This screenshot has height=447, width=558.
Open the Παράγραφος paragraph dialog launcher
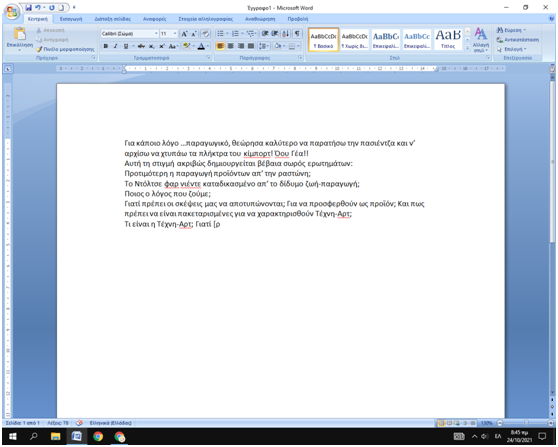(300, 58)
